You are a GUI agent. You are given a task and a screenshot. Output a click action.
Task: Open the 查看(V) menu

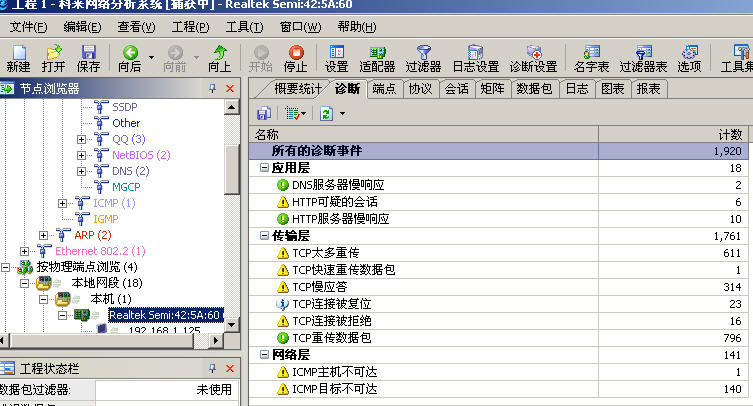point(136,26)
